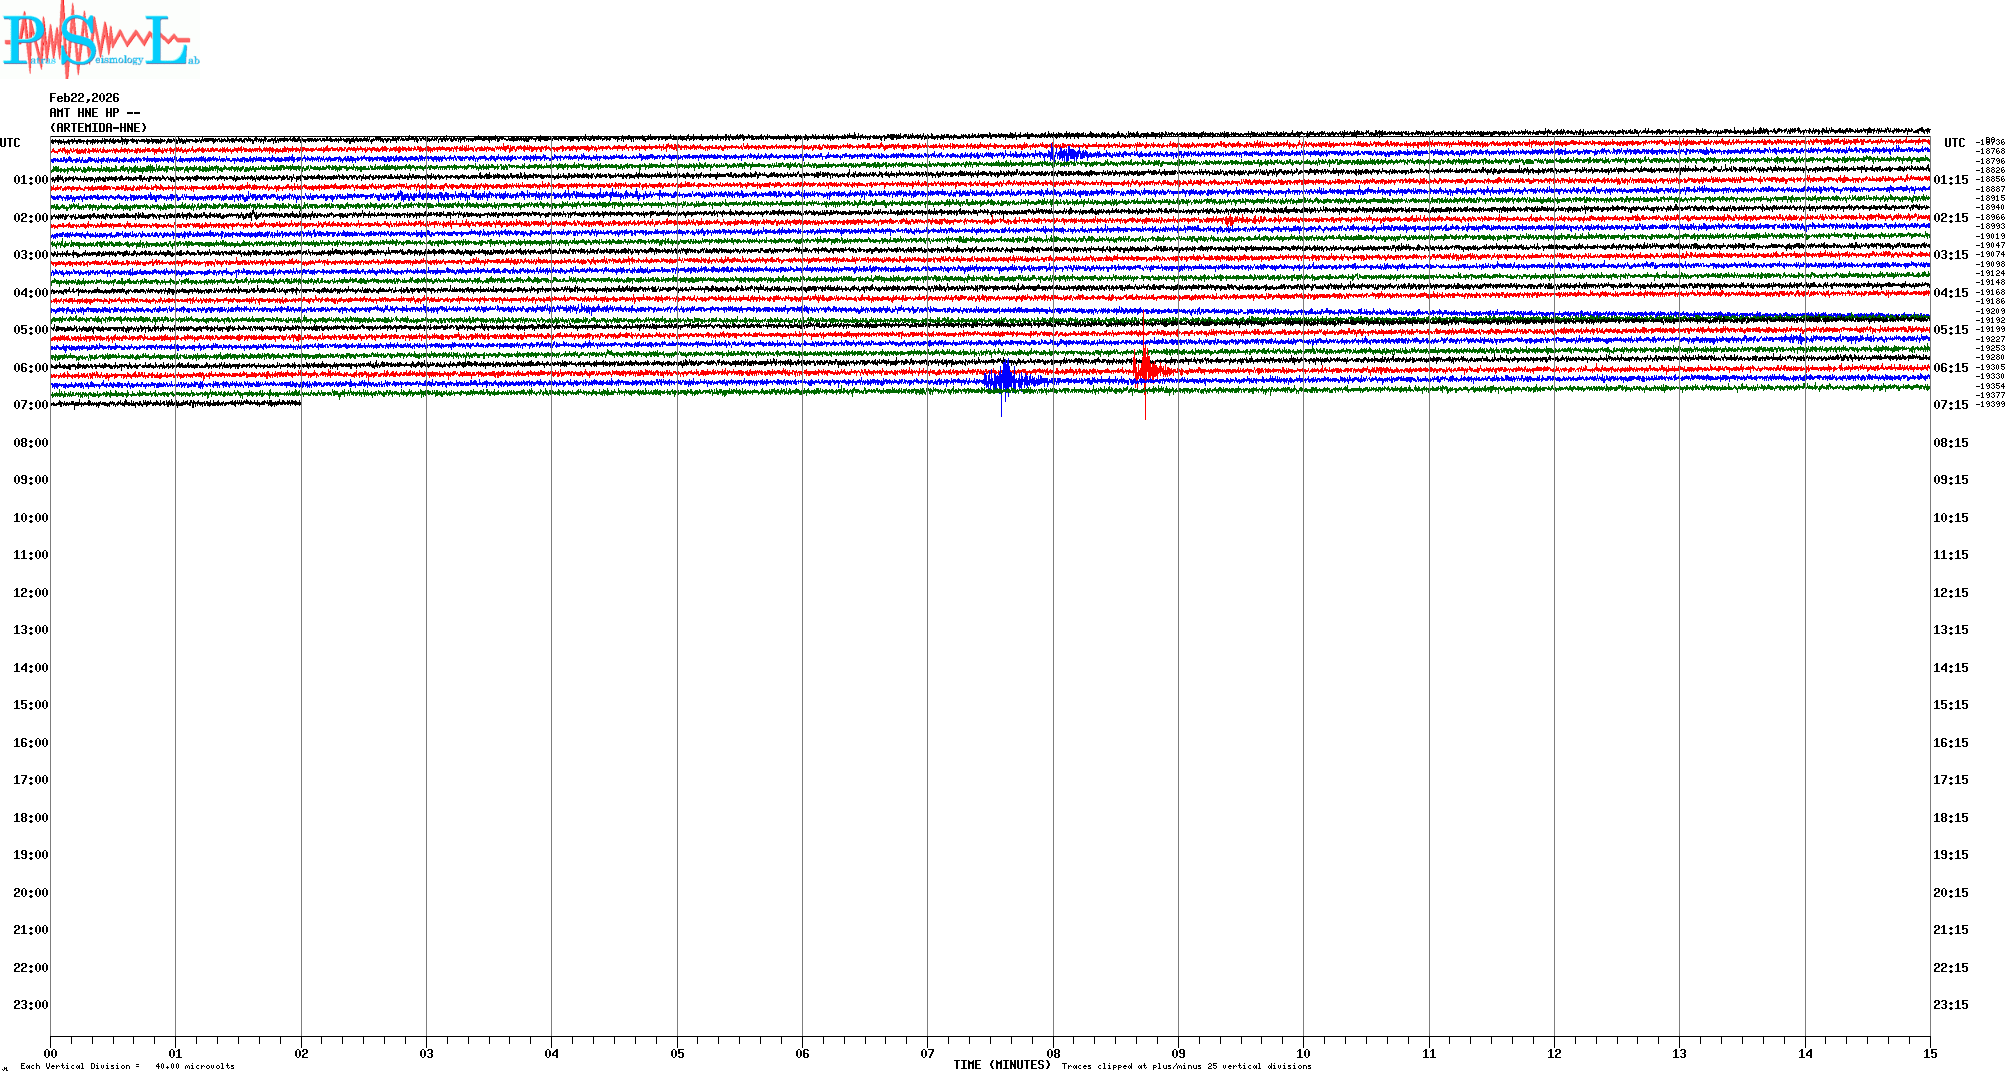Image resolution: width=2010 pixels, height=1080 pixels.
Task: Click the AMT HNE HP station header
Action: tap(94, 113)
